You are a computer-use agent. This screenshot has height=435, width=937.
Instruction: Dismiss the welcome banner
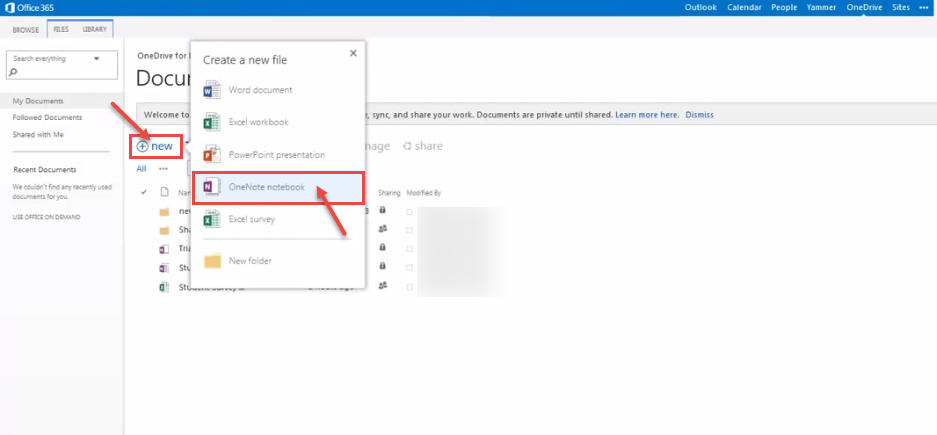coord(699,115)
